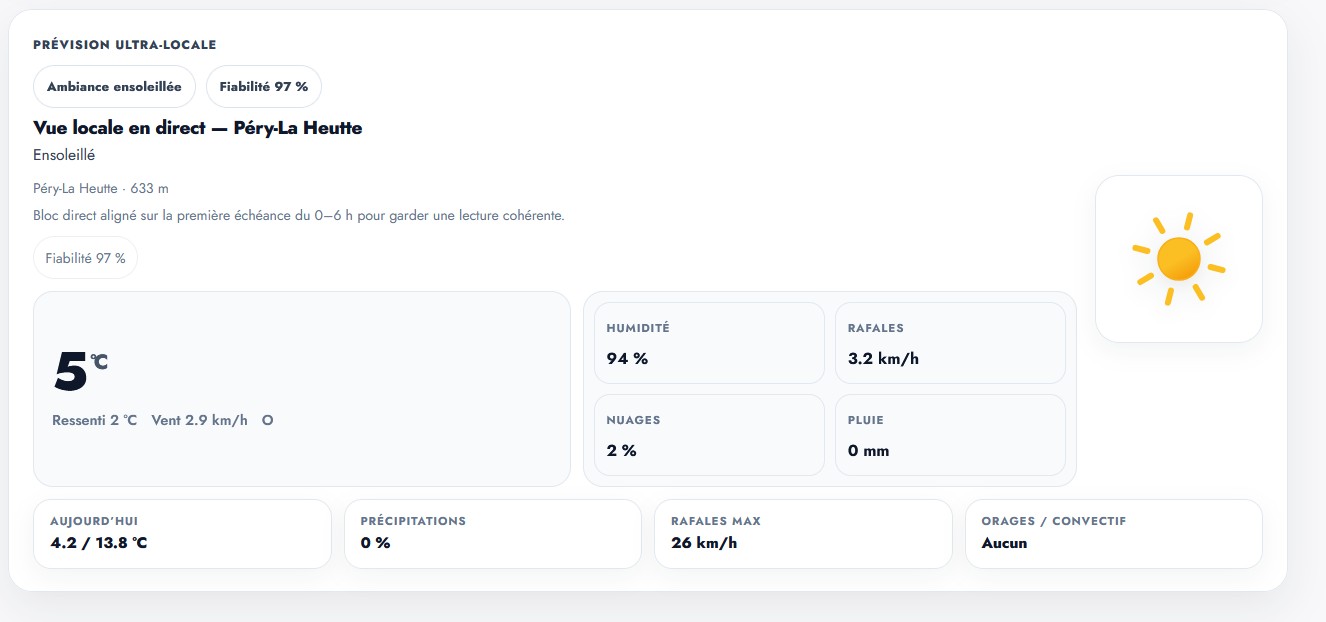Click the Ambiance ensoleillée chip
This screenshot has height=622, width=1326.
pos(114,87)
